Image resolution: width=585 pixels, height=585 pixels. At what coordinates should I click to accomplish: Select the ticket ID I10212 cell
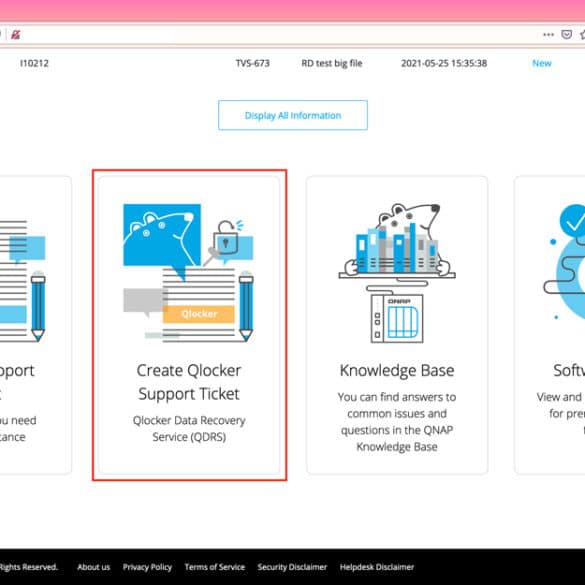point(34,63)
